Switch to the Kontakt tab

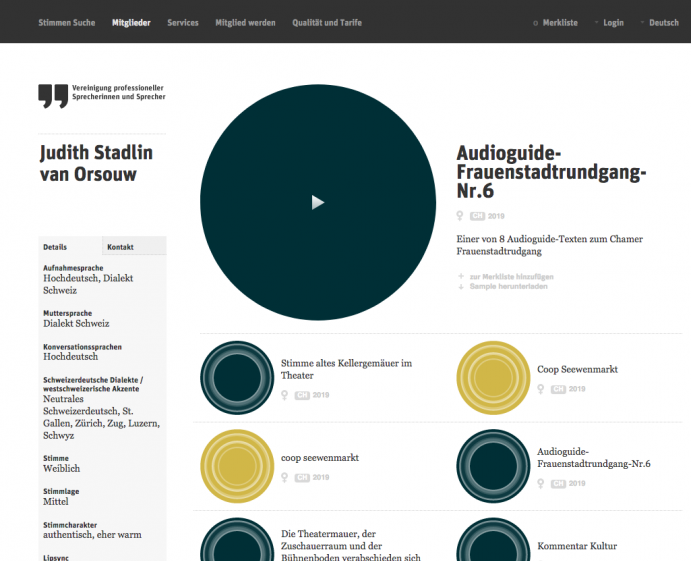click(x=121, y=247)
